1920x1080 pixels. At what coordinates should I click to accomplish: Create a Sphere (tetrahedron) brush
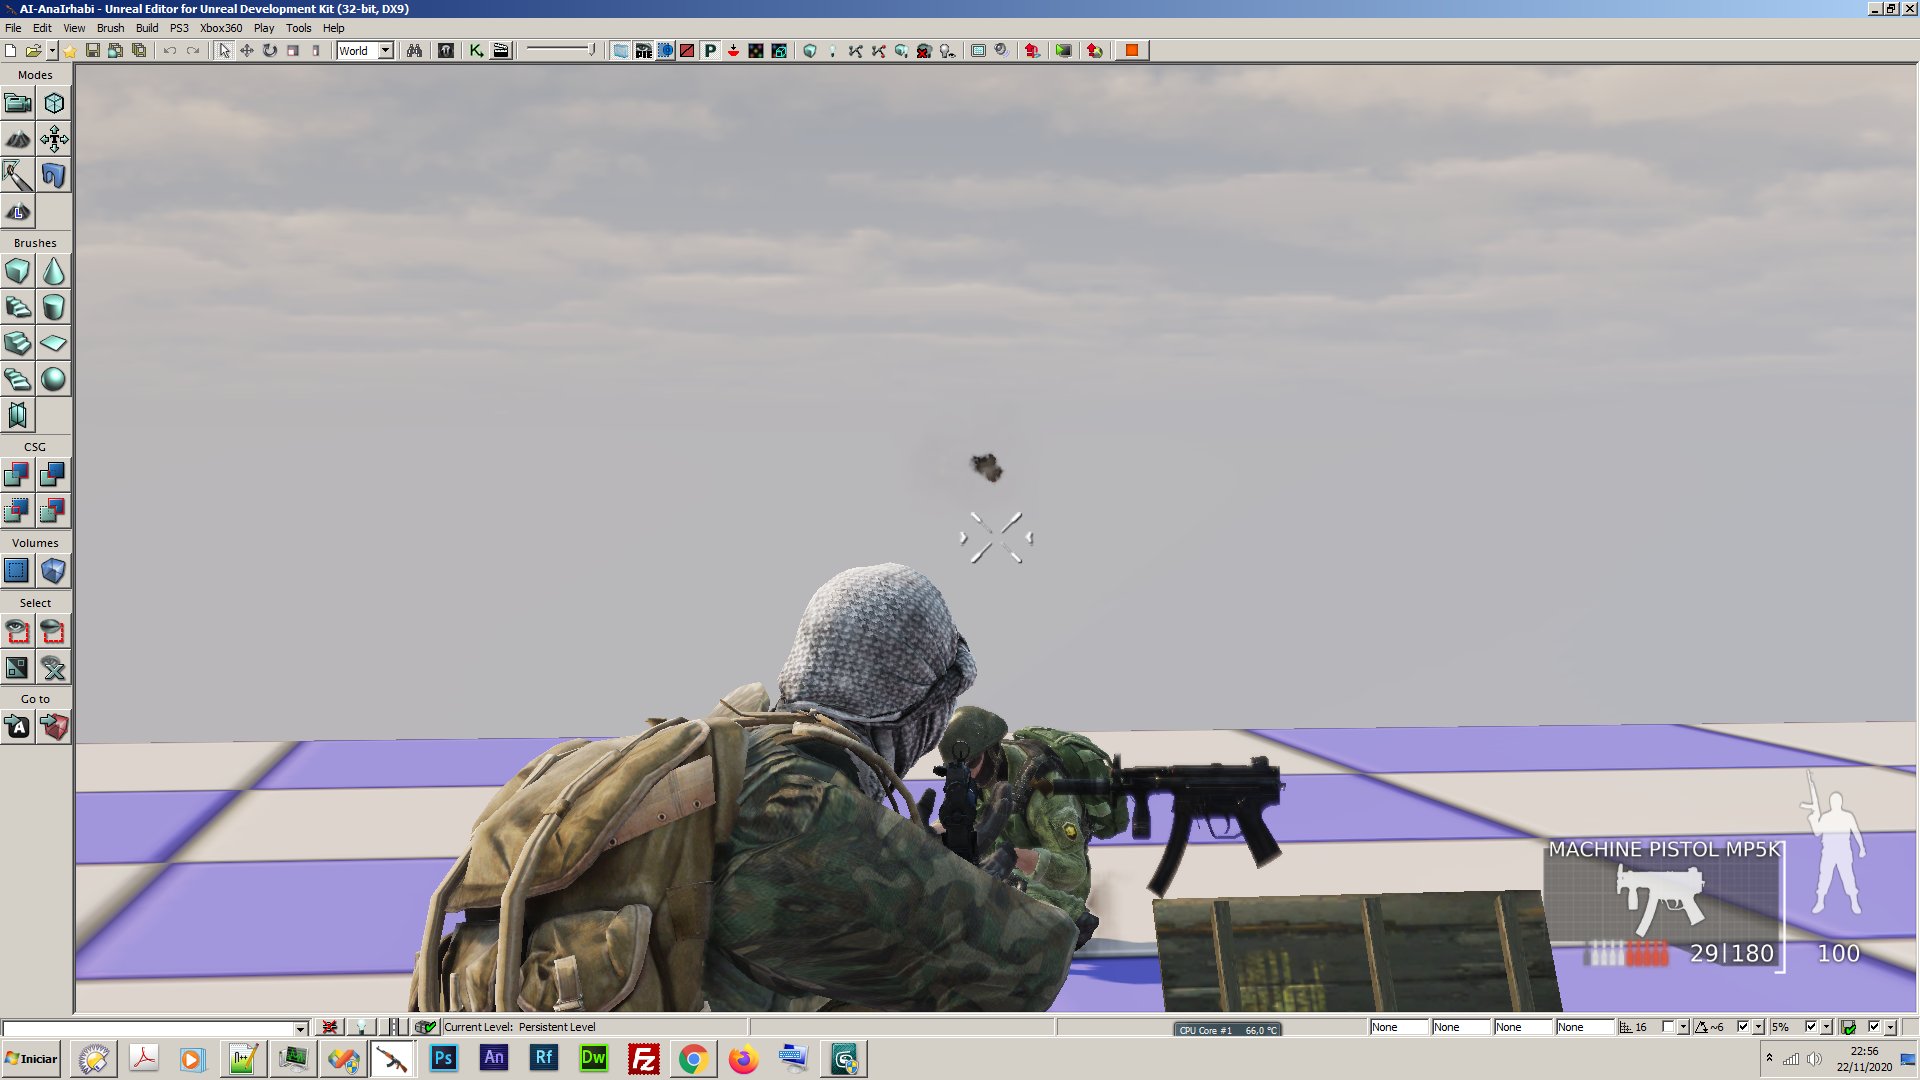pyautogui.click(x=54, y=379)
